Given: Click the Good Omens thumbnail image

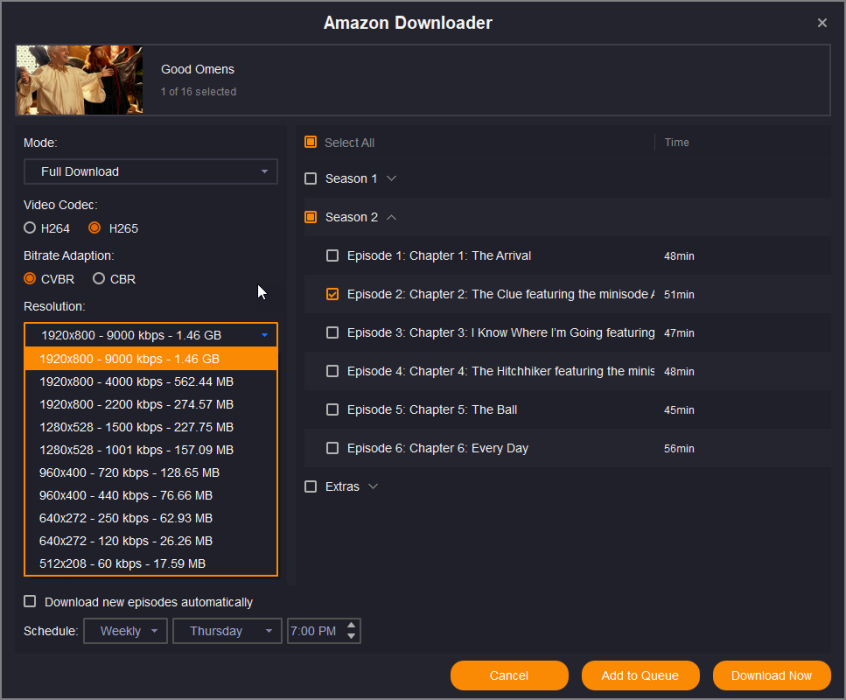Looking at the screenshot, I should point(80,80).
